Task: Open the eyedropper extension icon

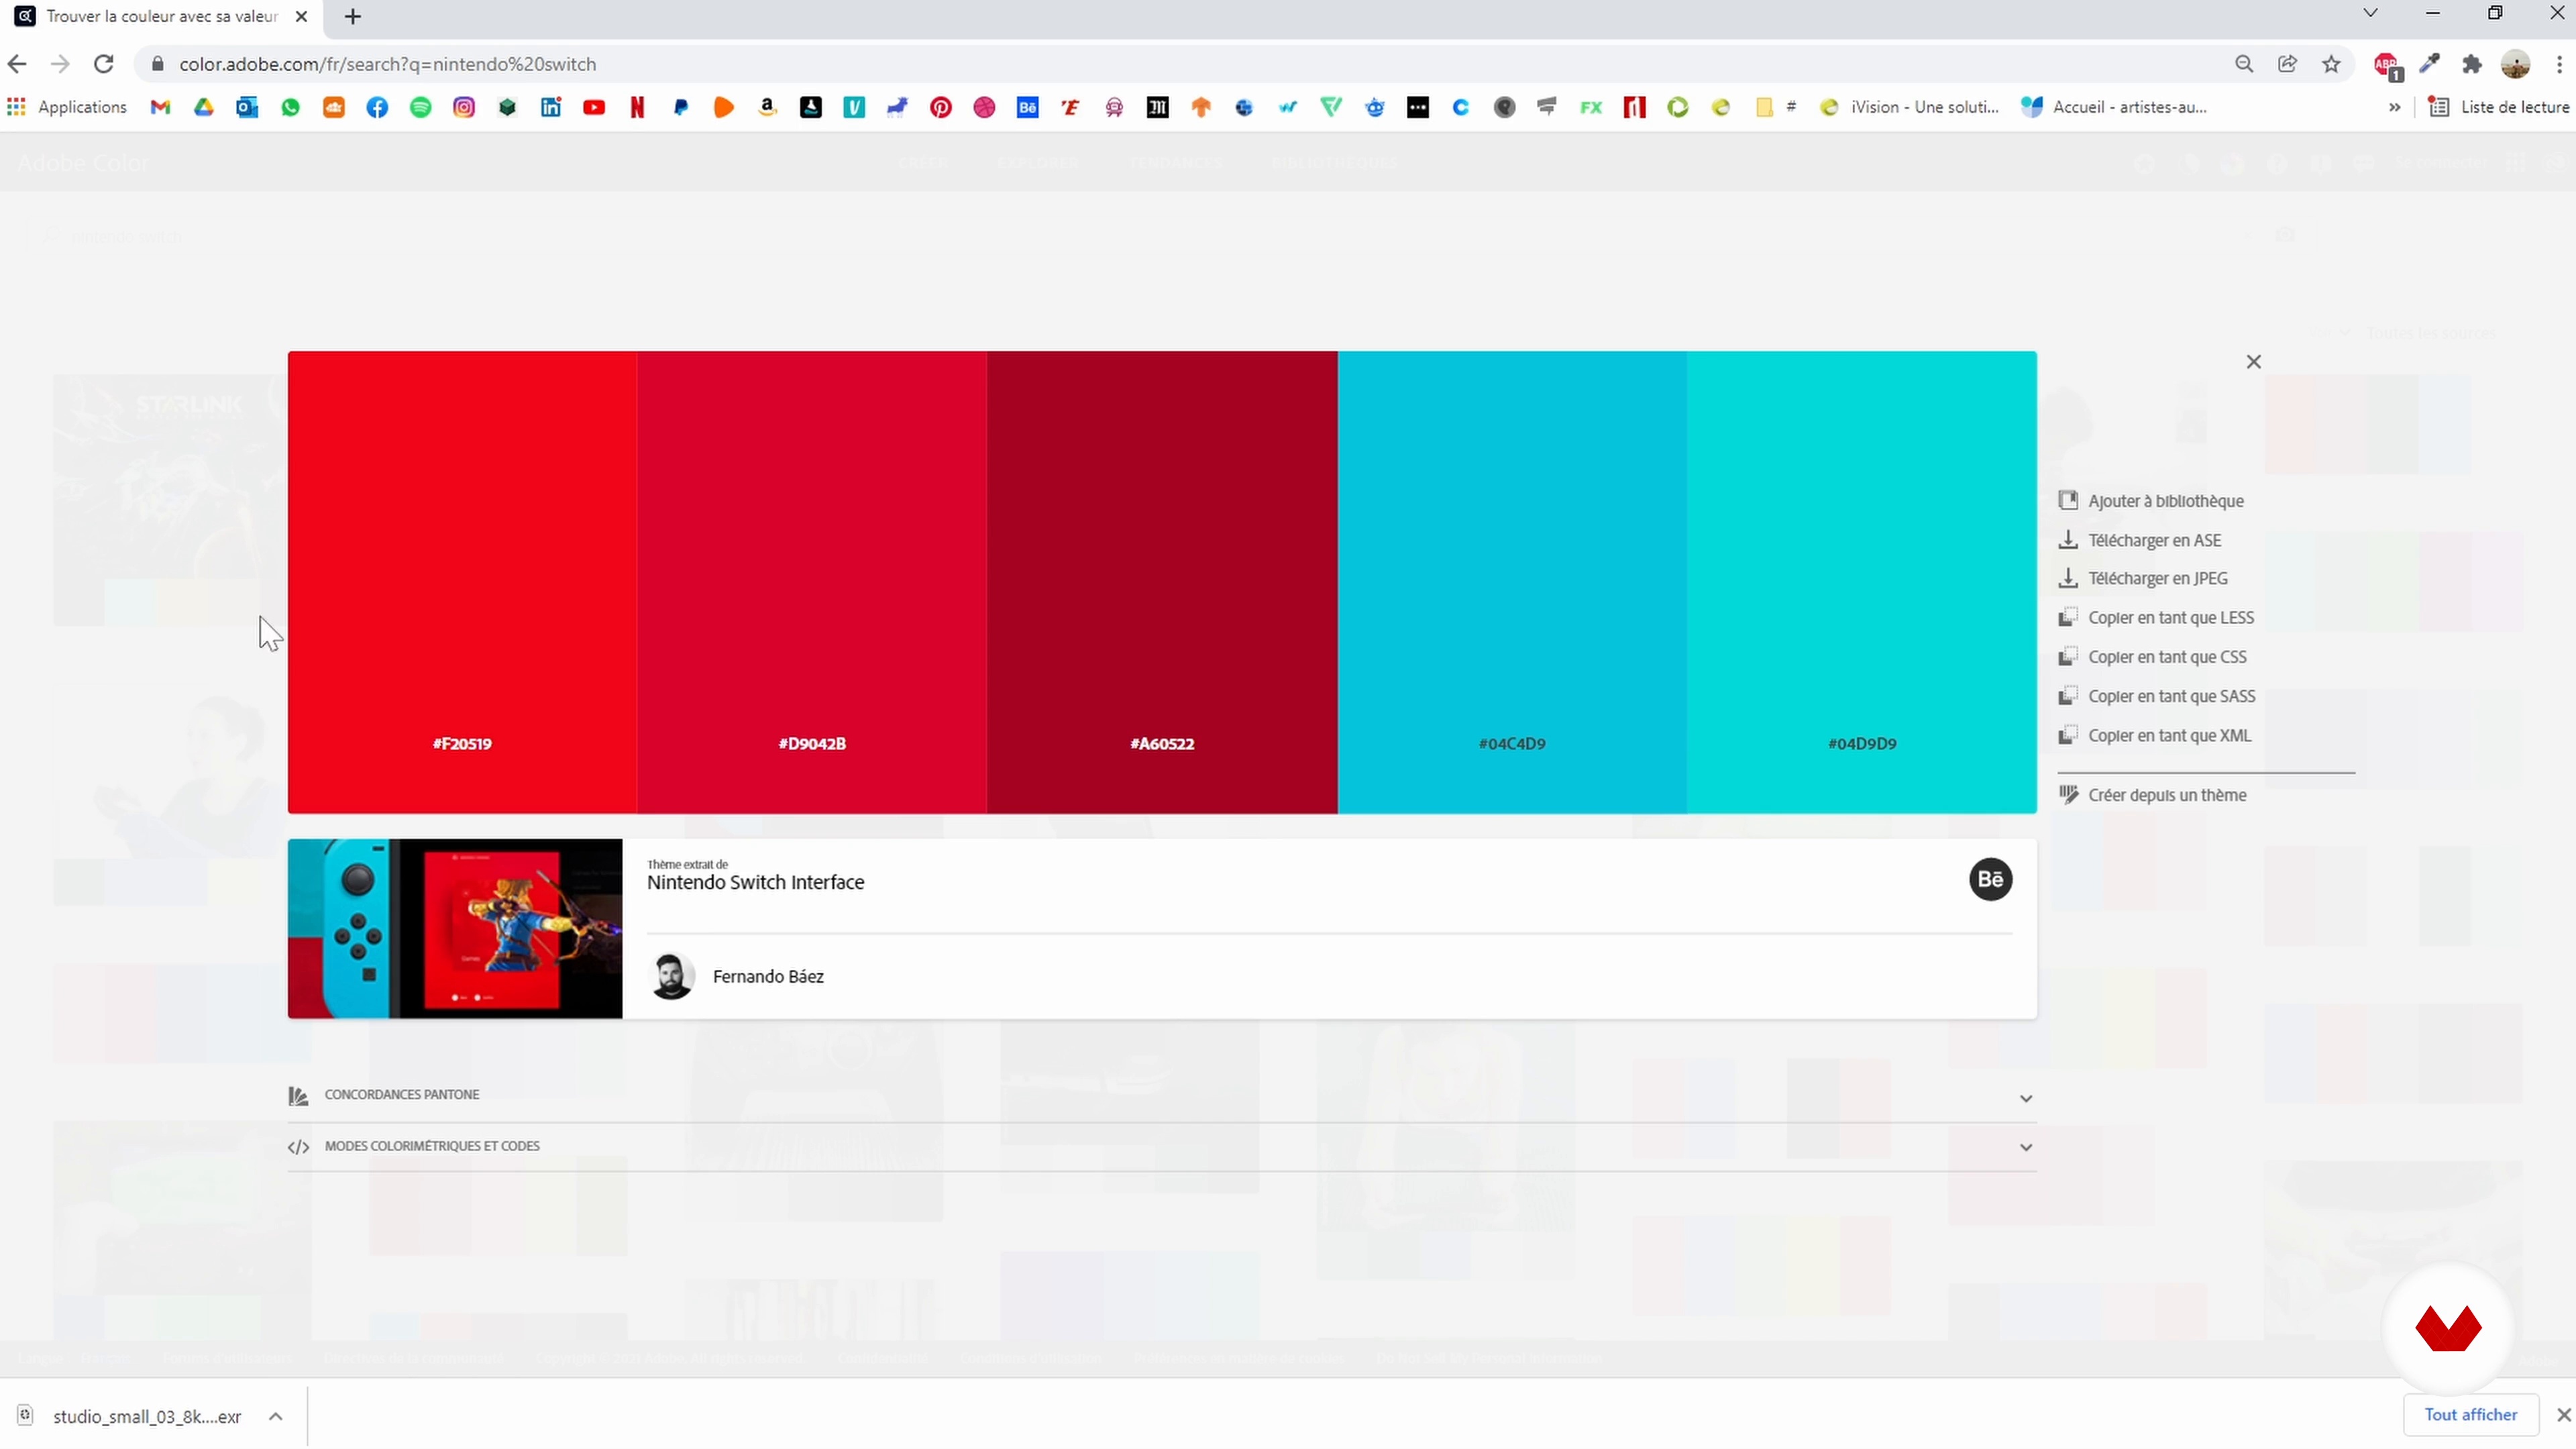Action: click(x=2429, y=64)
